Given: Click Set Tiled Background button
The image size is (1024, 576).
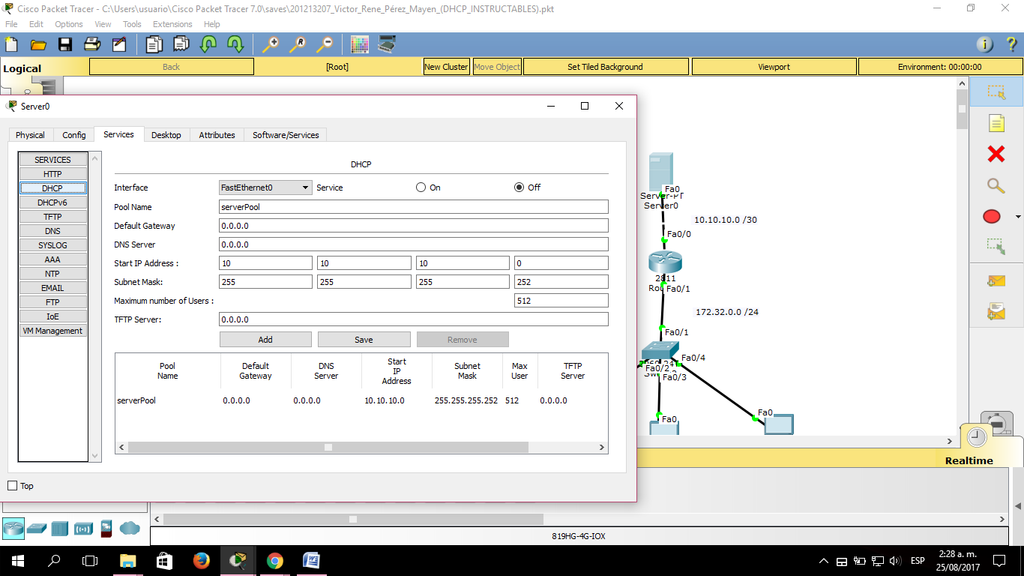Looking at the screenshot, I should [x=605, y=67].
